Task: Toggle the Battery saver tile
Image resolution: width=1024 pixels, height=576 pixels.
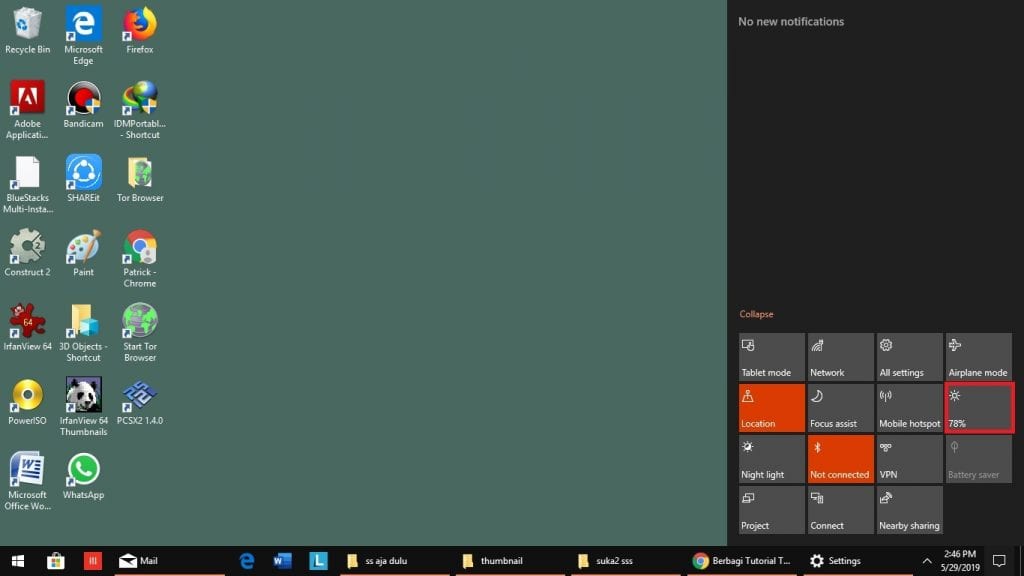Action: tap(979, 458)
